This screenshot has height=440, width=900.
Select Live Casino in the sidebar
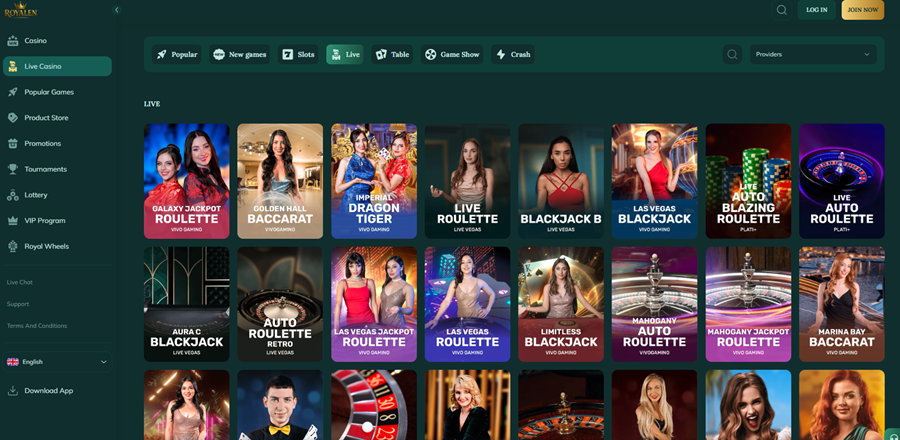[57, 67]
